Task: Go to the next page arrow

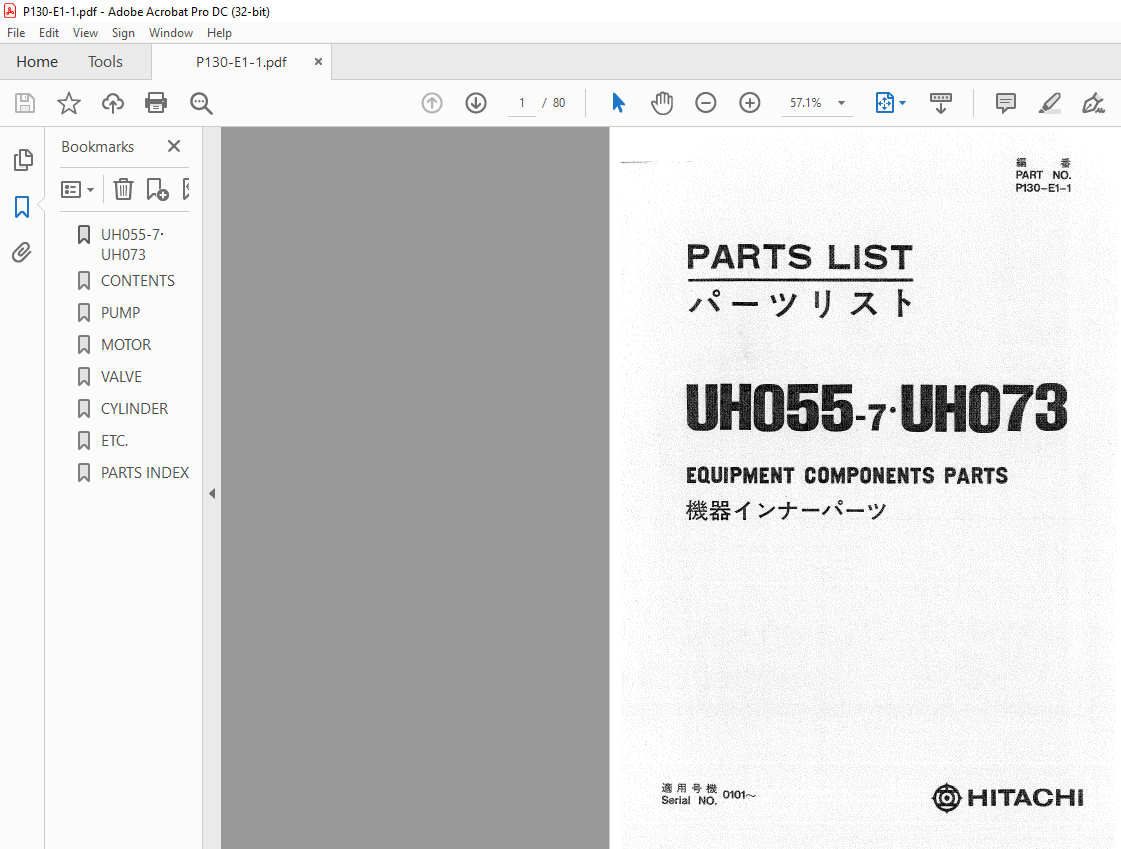Action: tap(476, 104)
